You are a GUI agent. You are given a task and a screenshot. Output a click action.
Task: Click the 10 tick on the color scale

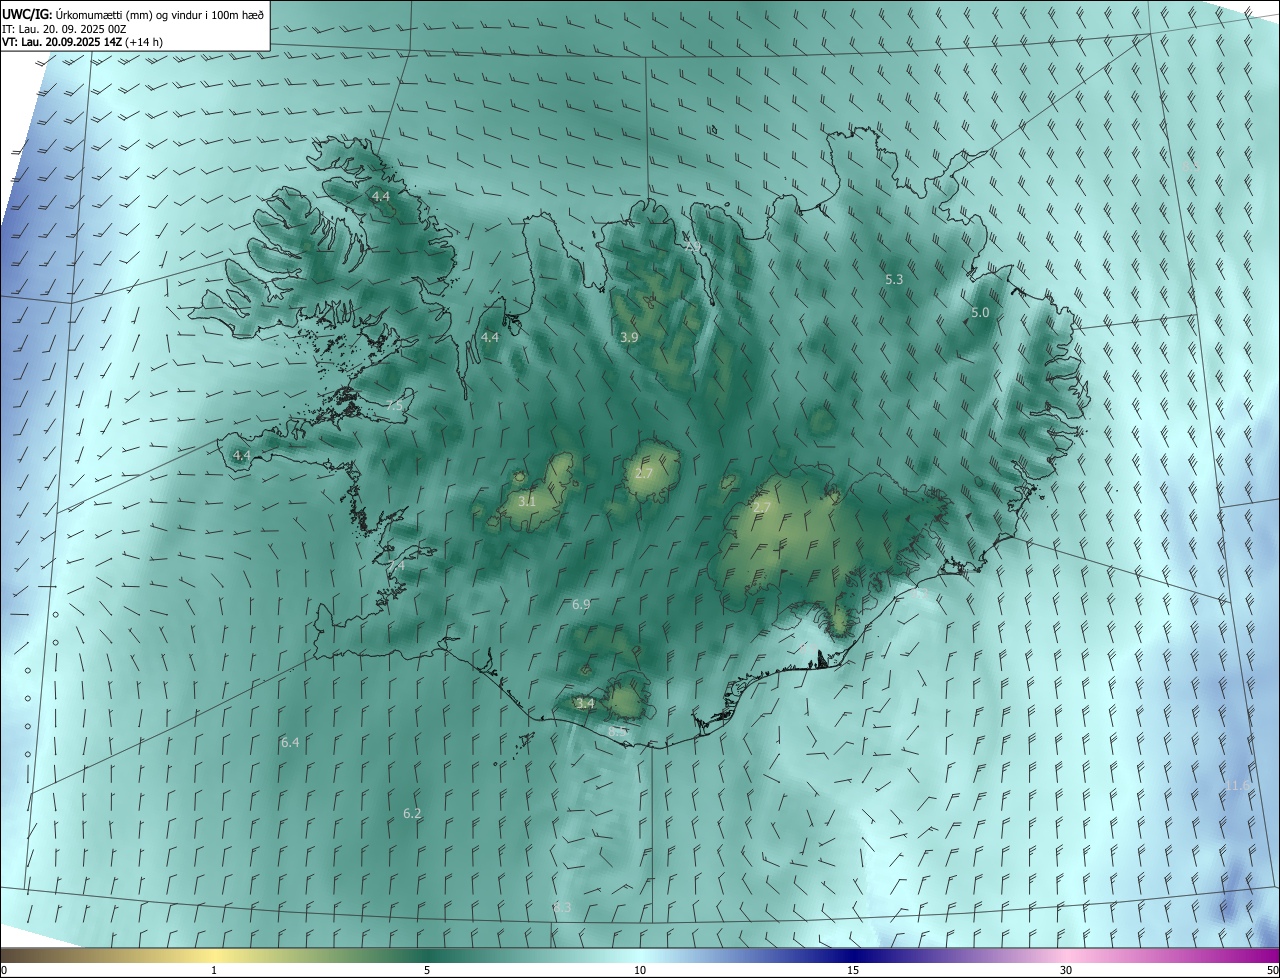click(x=640, y=970)
